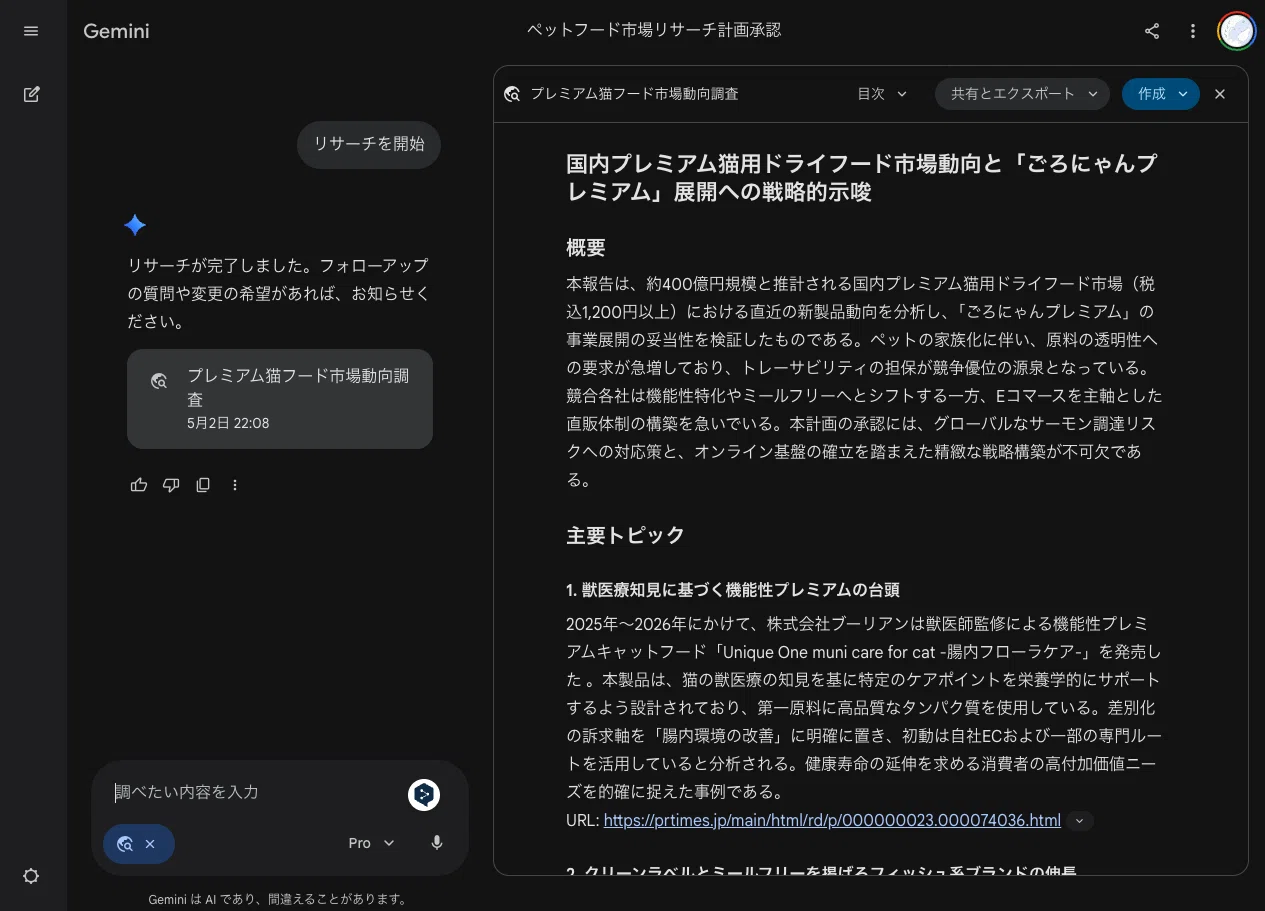Screen dimensions: 1265x911
Task: Click the share conversation icon
Action: click(1152, 31)
